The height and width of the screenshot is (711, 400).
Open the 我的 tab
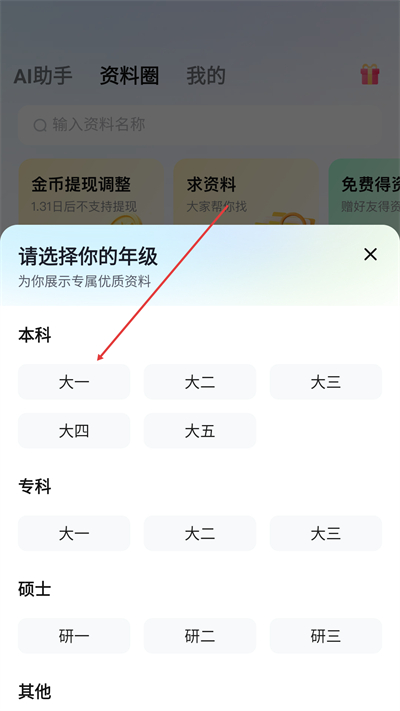[206, 76]
